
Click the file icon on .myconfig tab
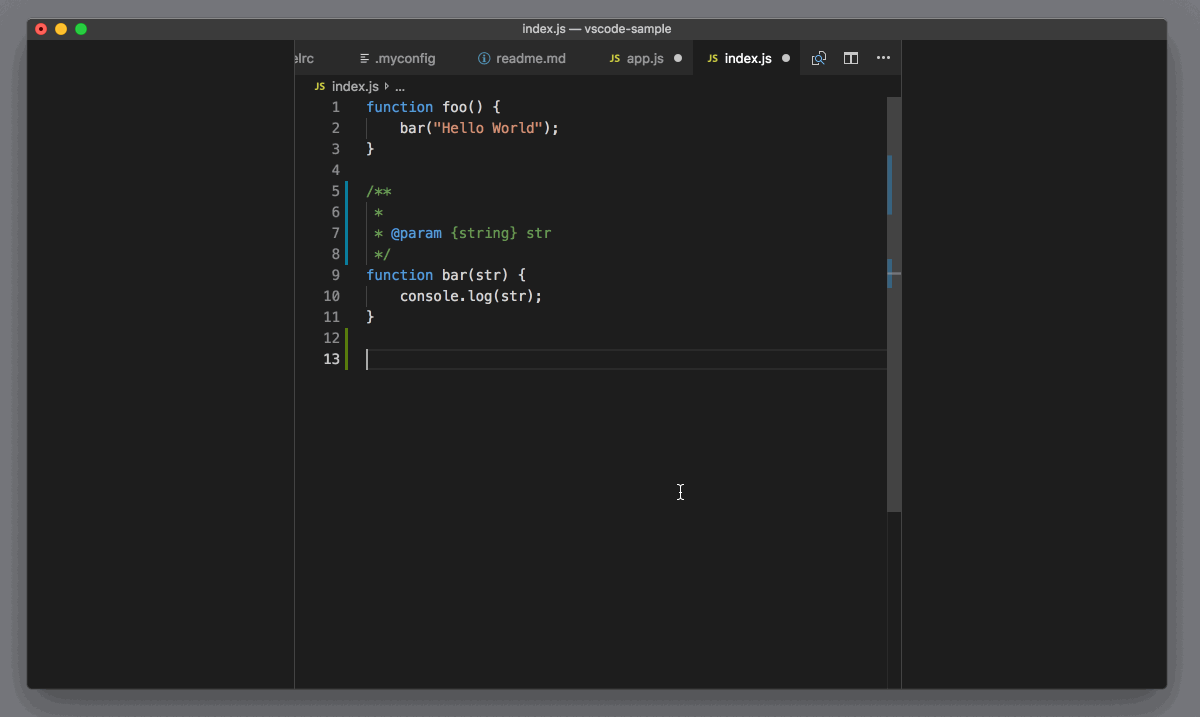pyautogui.click(x=365, y=58)
